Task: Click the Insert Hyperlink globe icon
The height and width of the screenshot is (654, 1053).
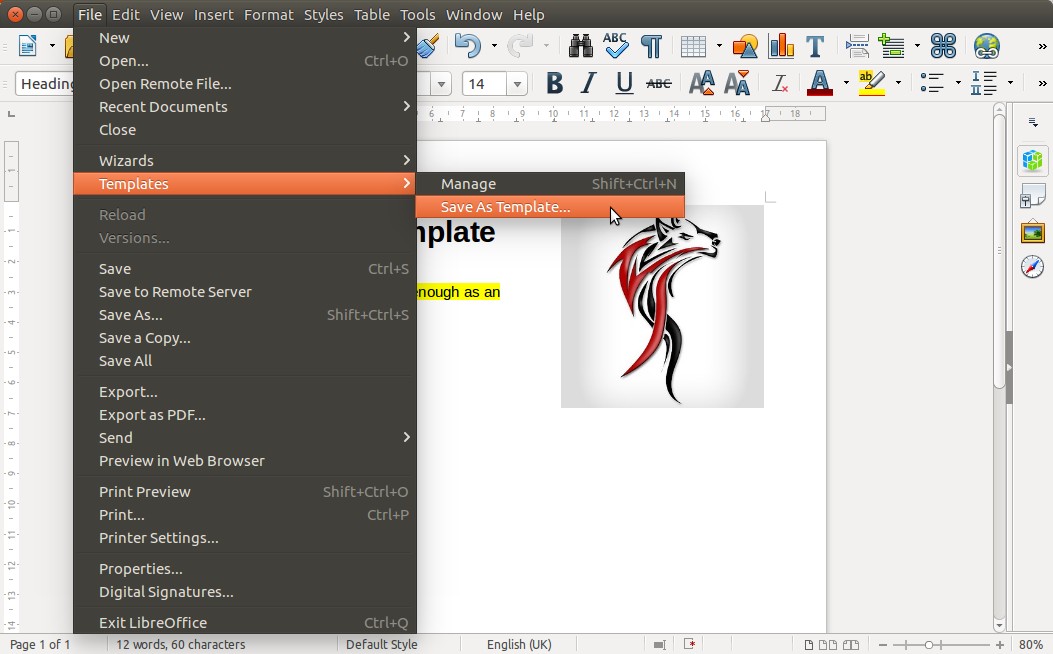Action: tap(987, 46)
